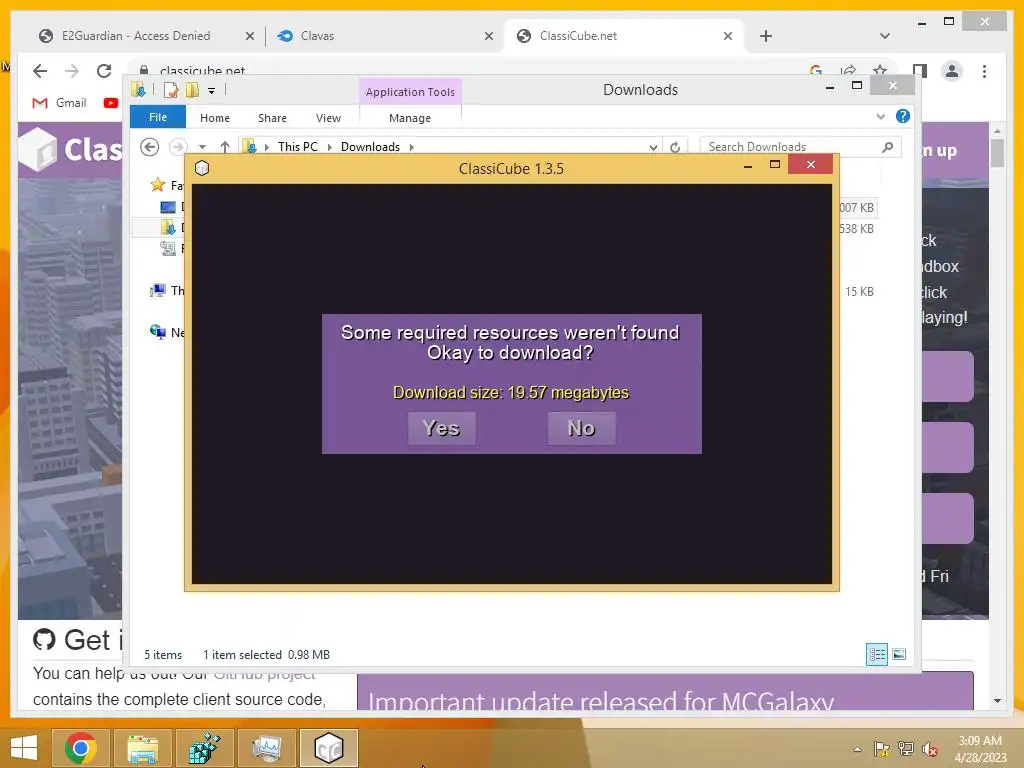The height and width of the screenshot is (768, 1024).
Task: Reload the Chrome page
Action: tap(104, 71)
